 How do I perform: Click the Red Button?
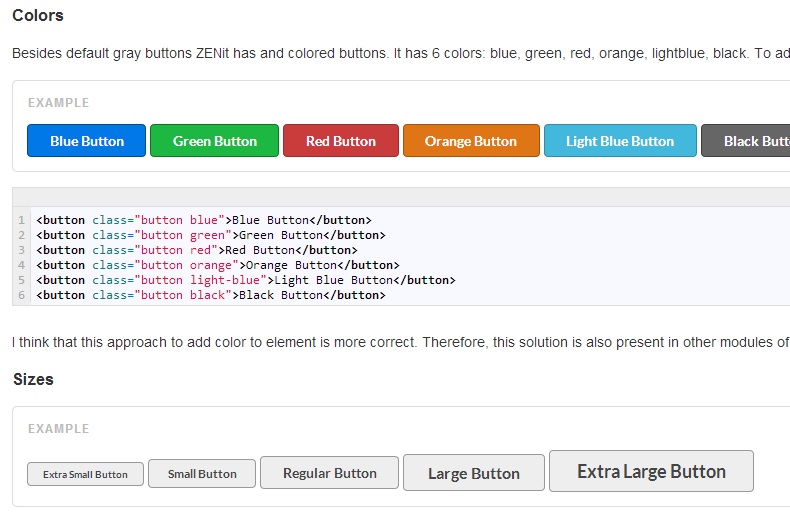pos(340,141)
